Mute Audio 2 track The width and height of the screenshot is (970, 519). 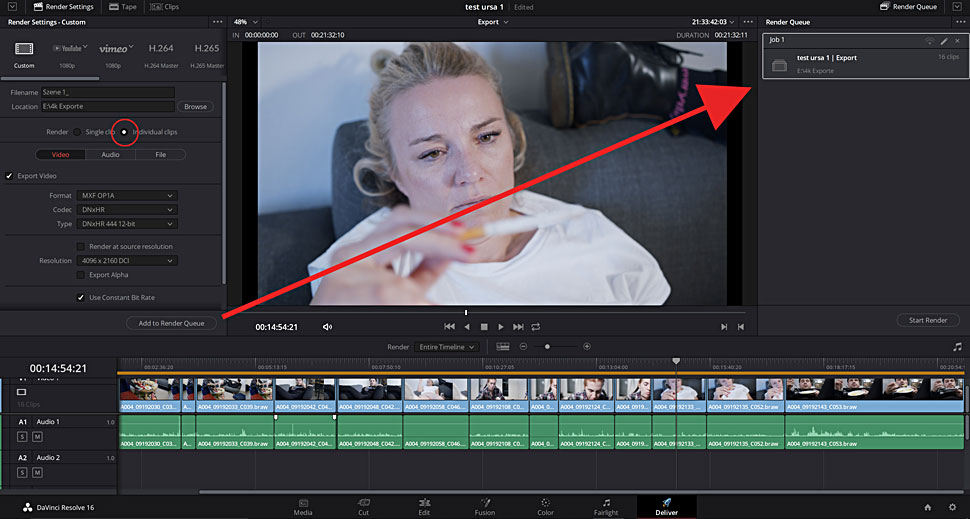37,473
